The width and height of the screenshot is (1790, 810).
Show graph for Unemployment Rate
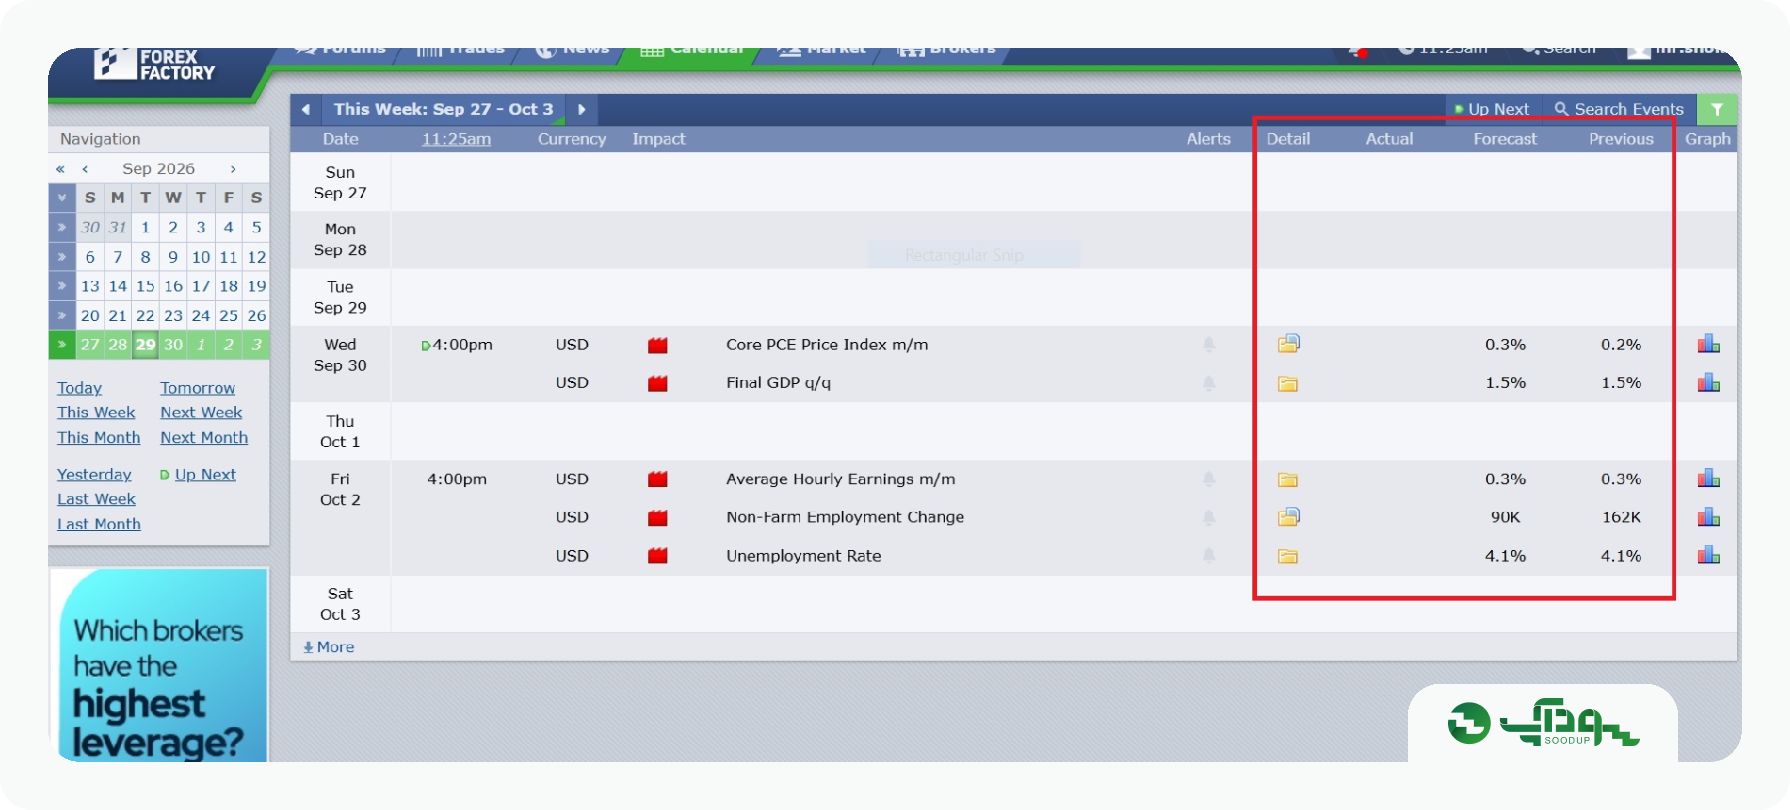coord(1708,554)
